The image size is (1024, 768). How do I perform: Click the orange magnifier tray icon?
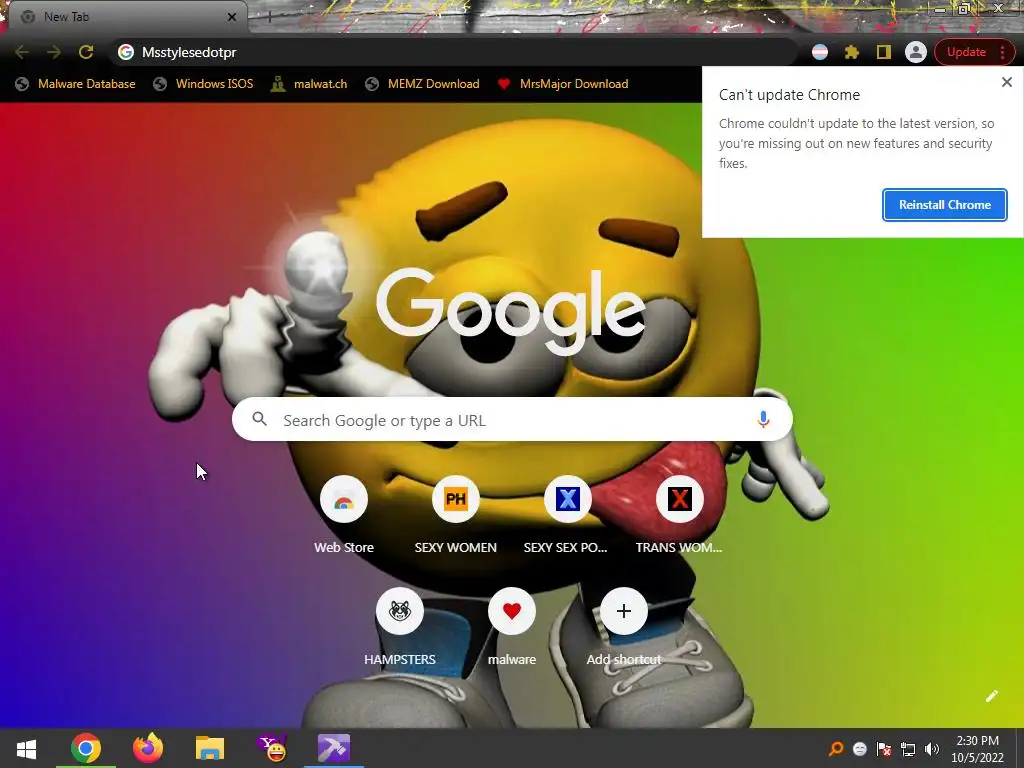[835, 749]
